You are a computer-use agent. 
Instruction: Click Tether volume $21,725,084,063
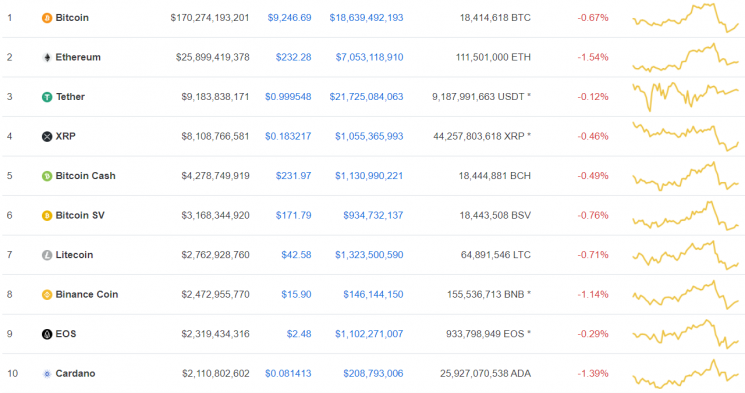(x=366, y=96)
